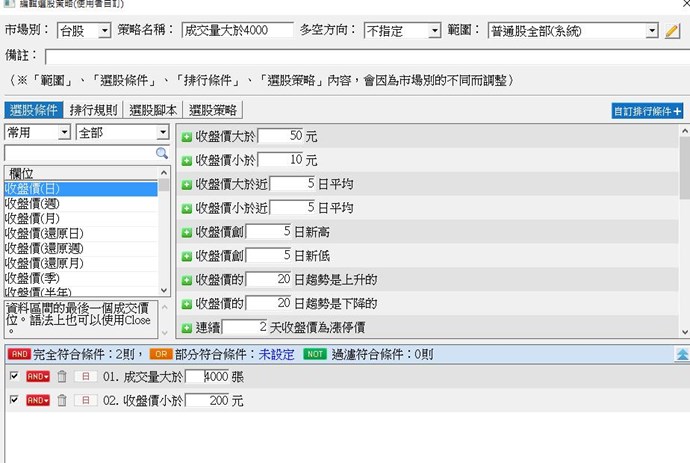The image size is (690, 463).
Task: Add the 收盤價大於 50 元 condition
Action: pyautogui.click(x=186, y=135)
